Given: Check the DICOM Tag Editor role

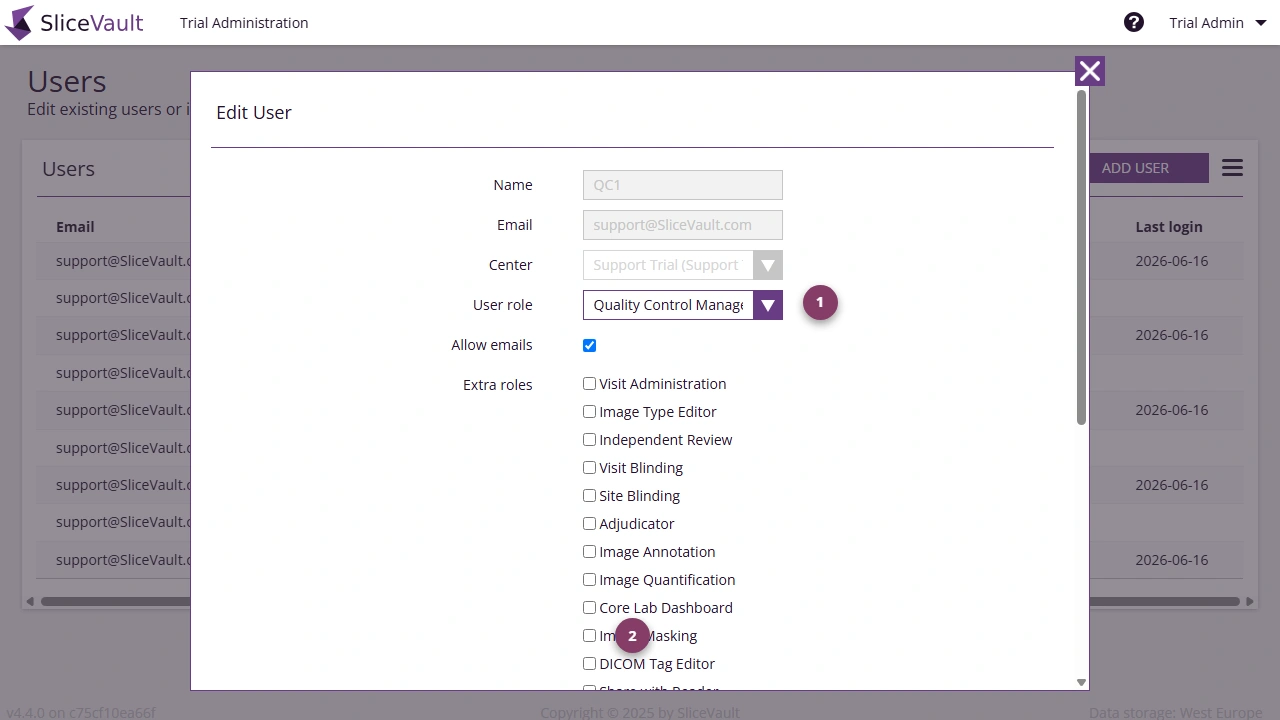Looking at the screenshot, I should 589,664.
